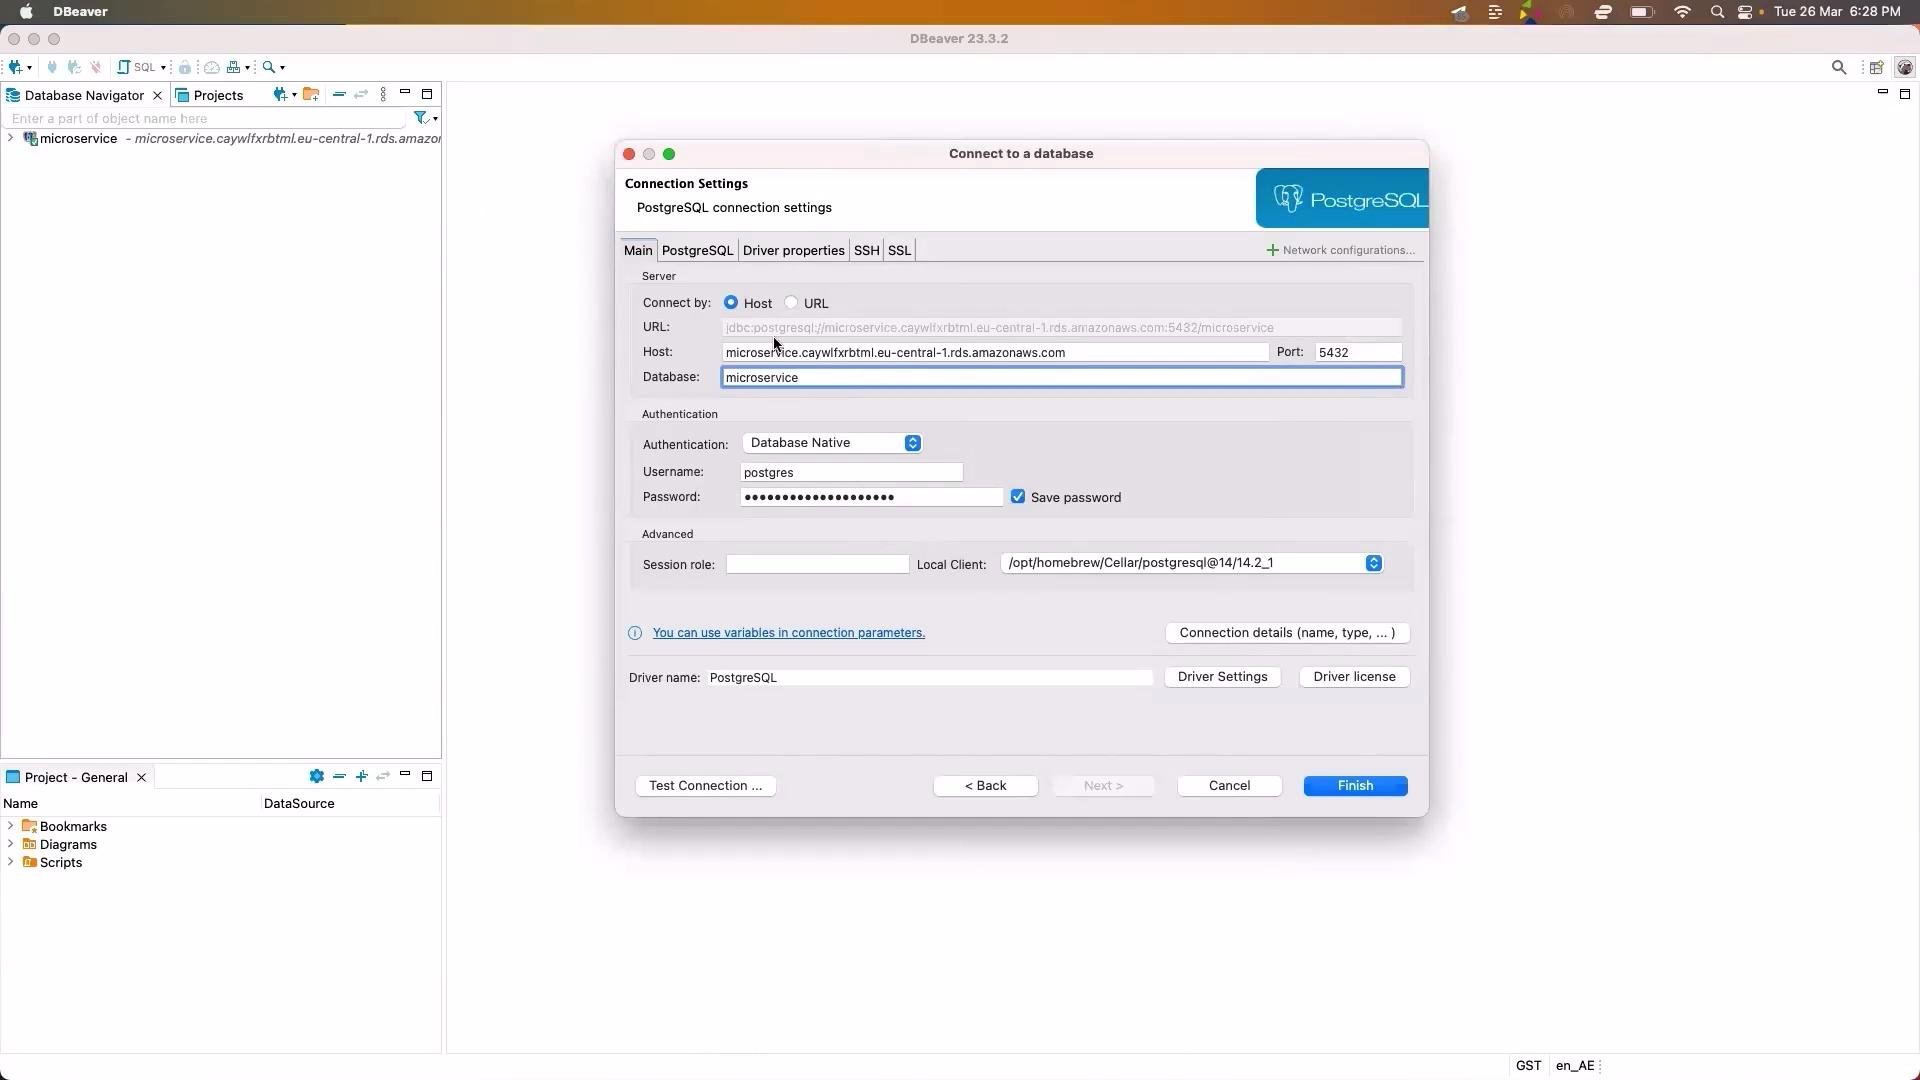Click Collapse All icon in Project panel
The width and height of the screenshot is (1920, 1080).
tap(340, 776)
